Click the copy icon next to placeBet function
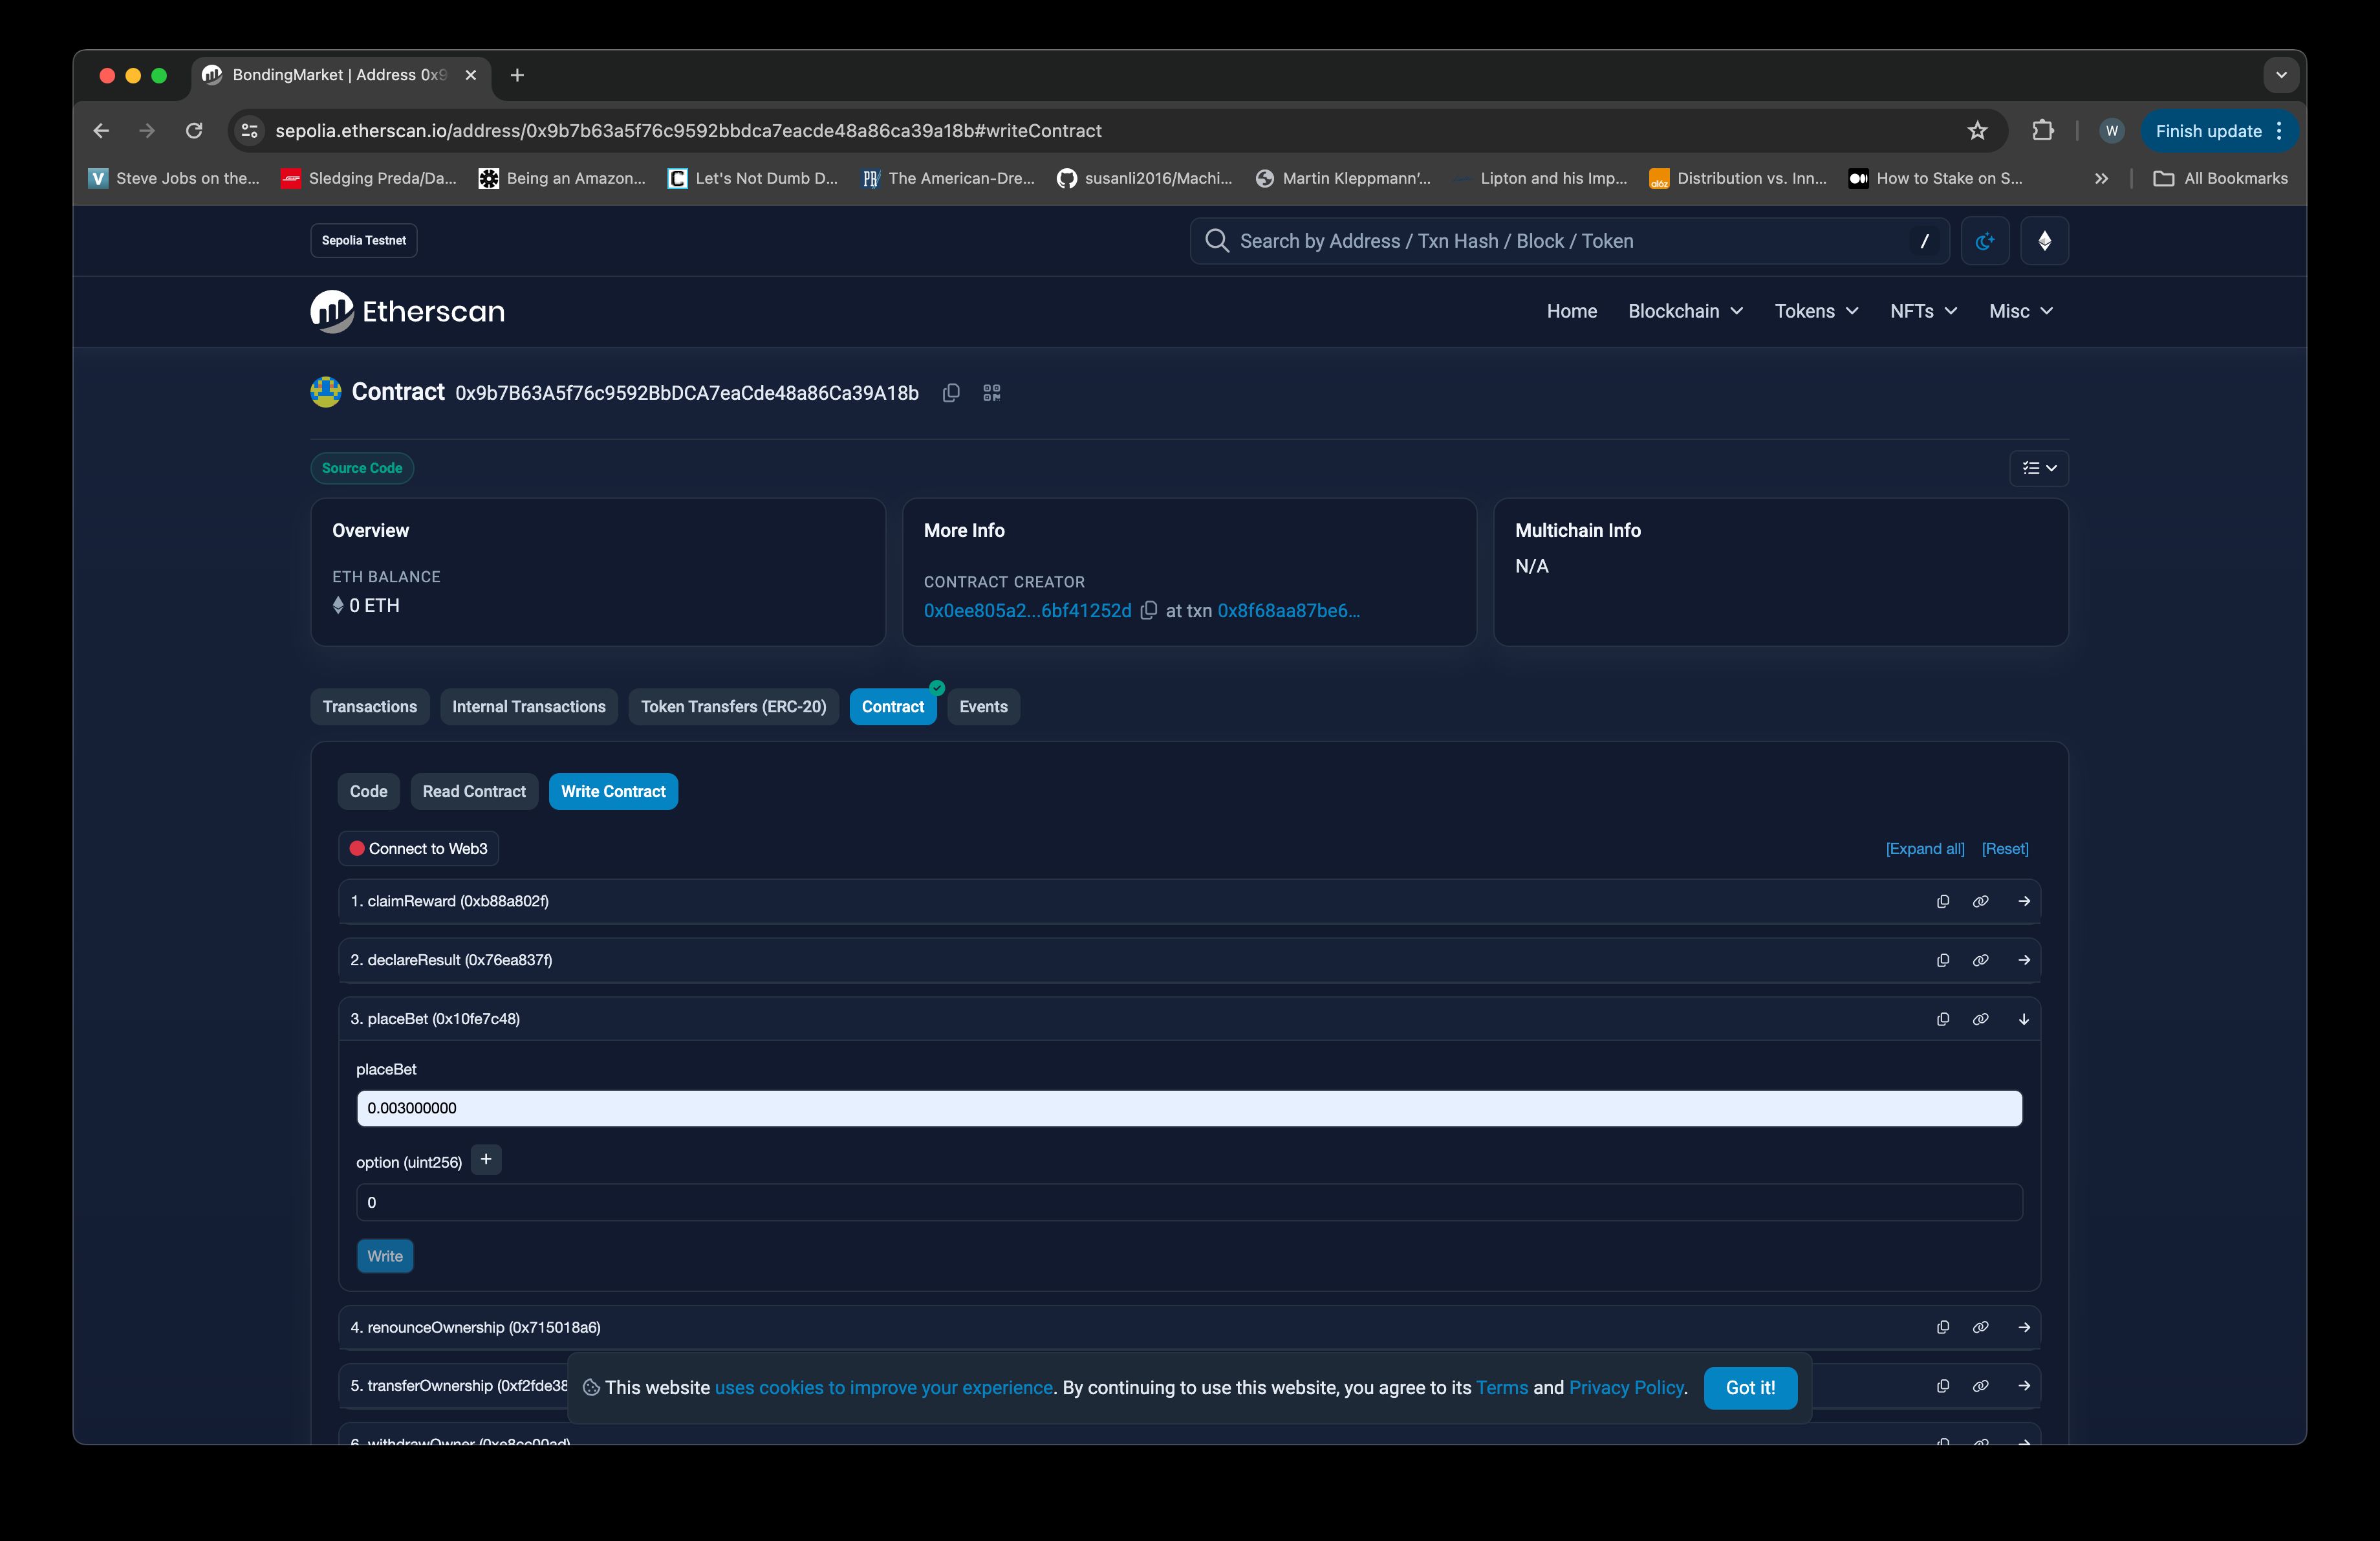This screenshot has width=2380, height=1541. [1943, 1019]
